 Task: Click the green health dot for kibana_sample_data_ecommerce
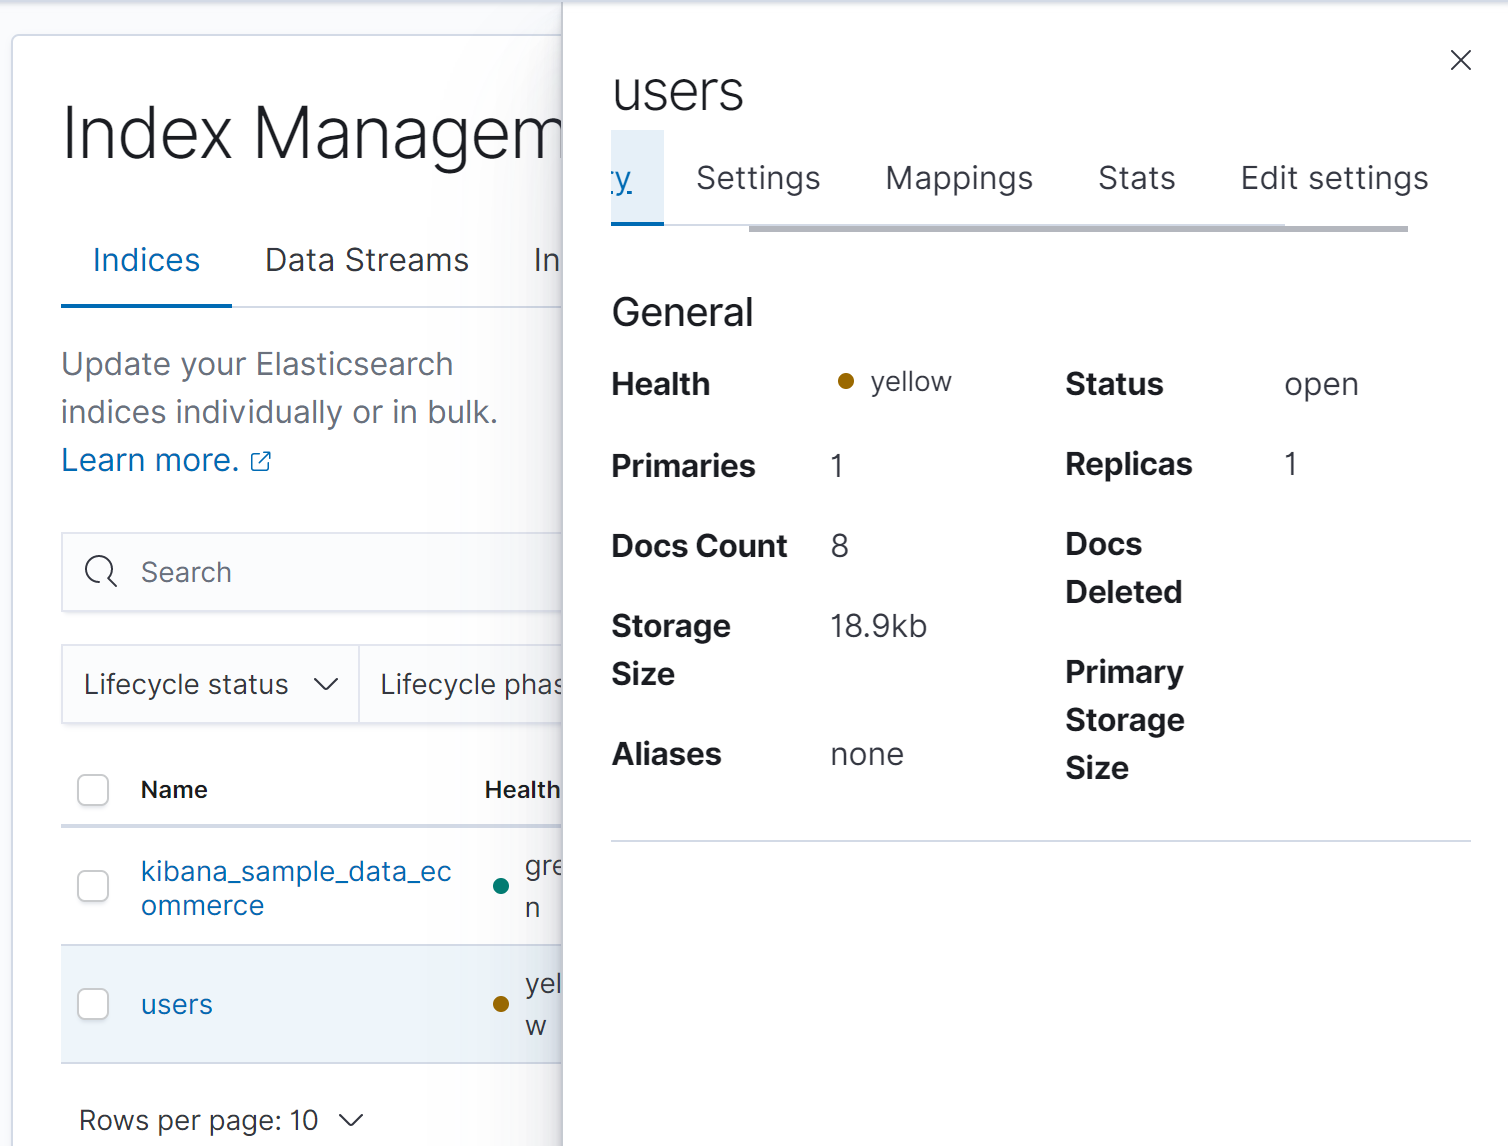click(501, 886)
